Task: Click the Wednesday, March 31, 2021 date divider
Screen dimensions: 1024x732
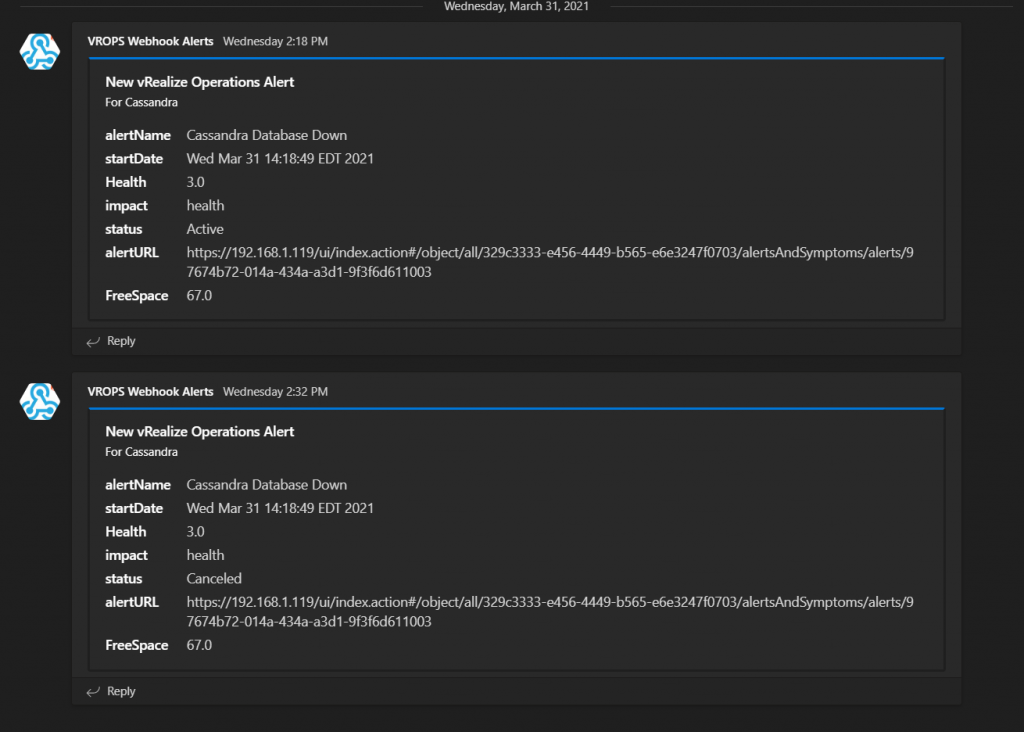Action: [516, 7]
